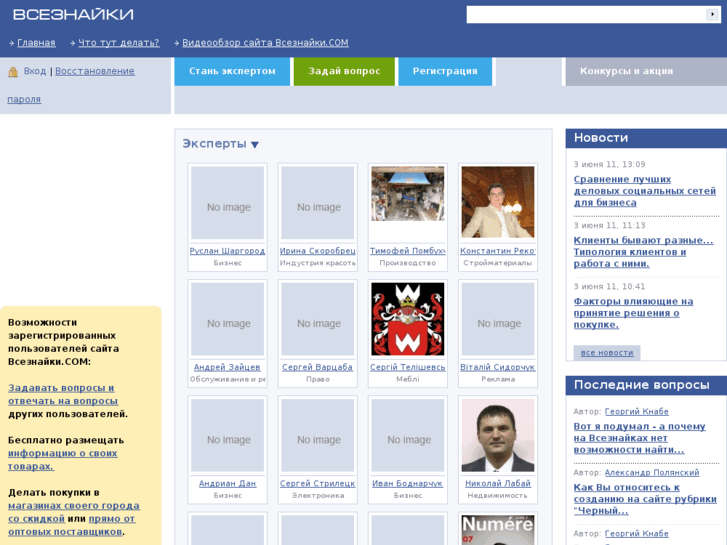This screenshot has width=727, height=545.
Task: Open Сергей Варцаба's No image avatar
Action: point(318,319)
